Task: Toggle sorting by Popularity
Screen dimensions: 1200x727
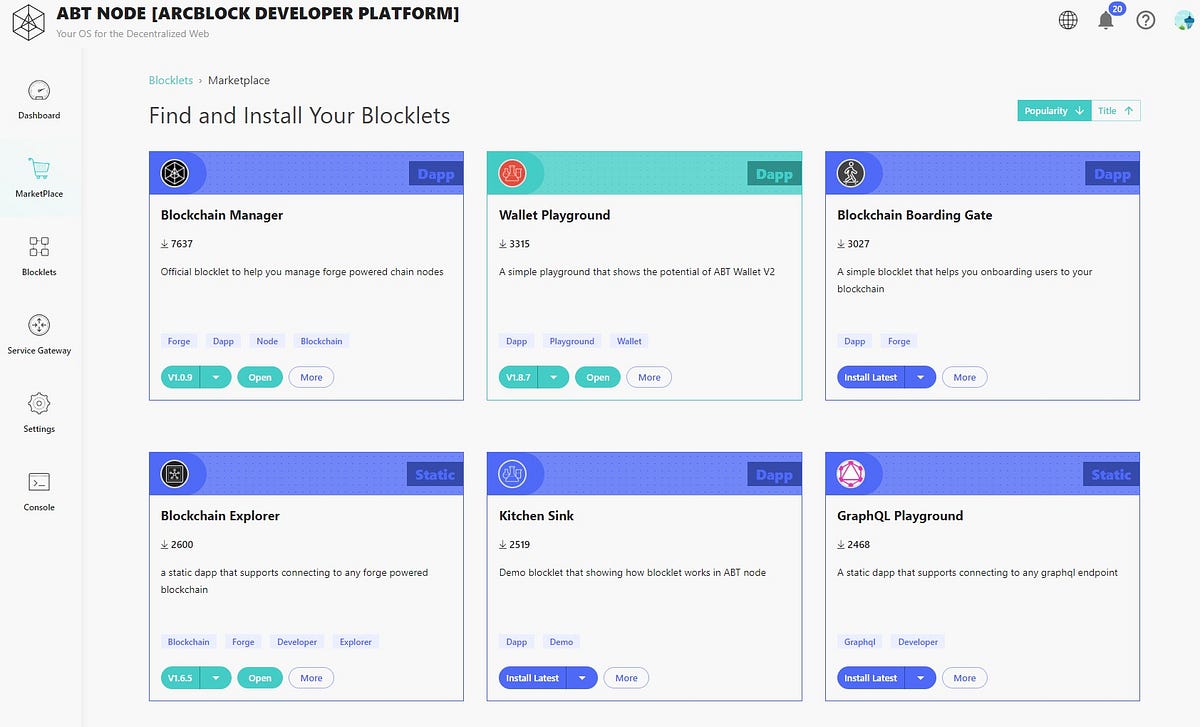Action: tap(1053, 110)
